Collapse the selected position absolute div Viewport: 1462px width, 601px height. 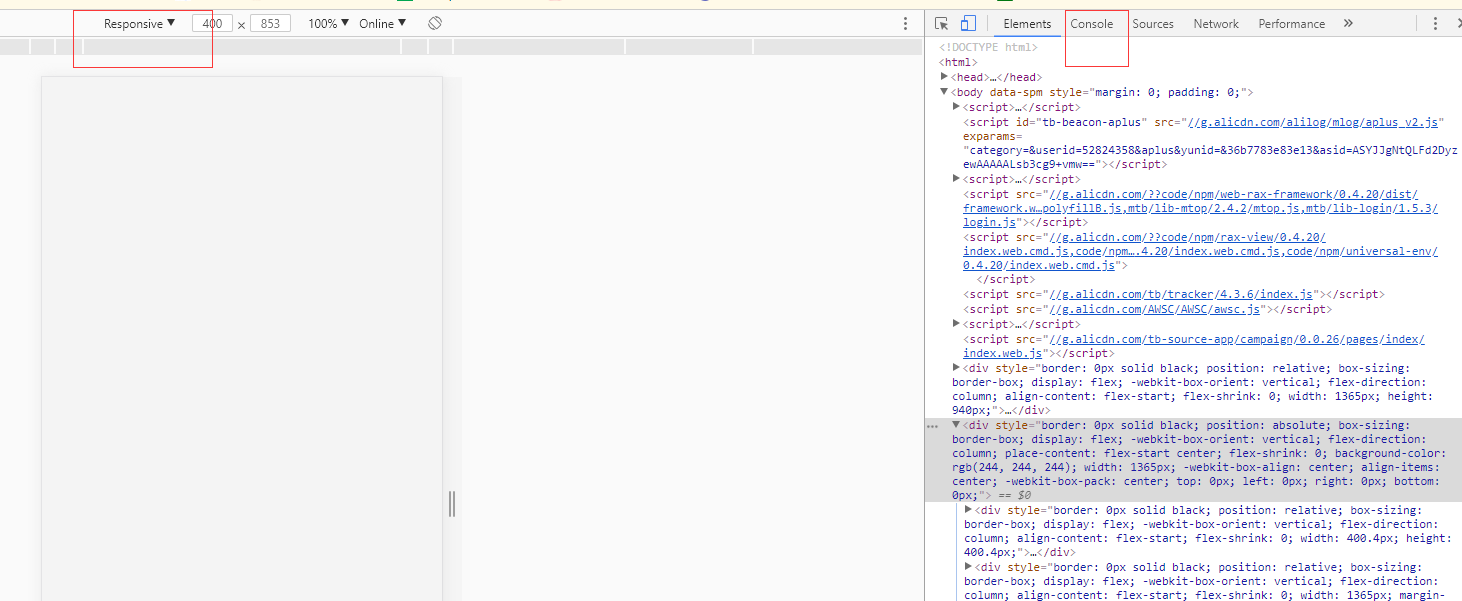(956, 425)
